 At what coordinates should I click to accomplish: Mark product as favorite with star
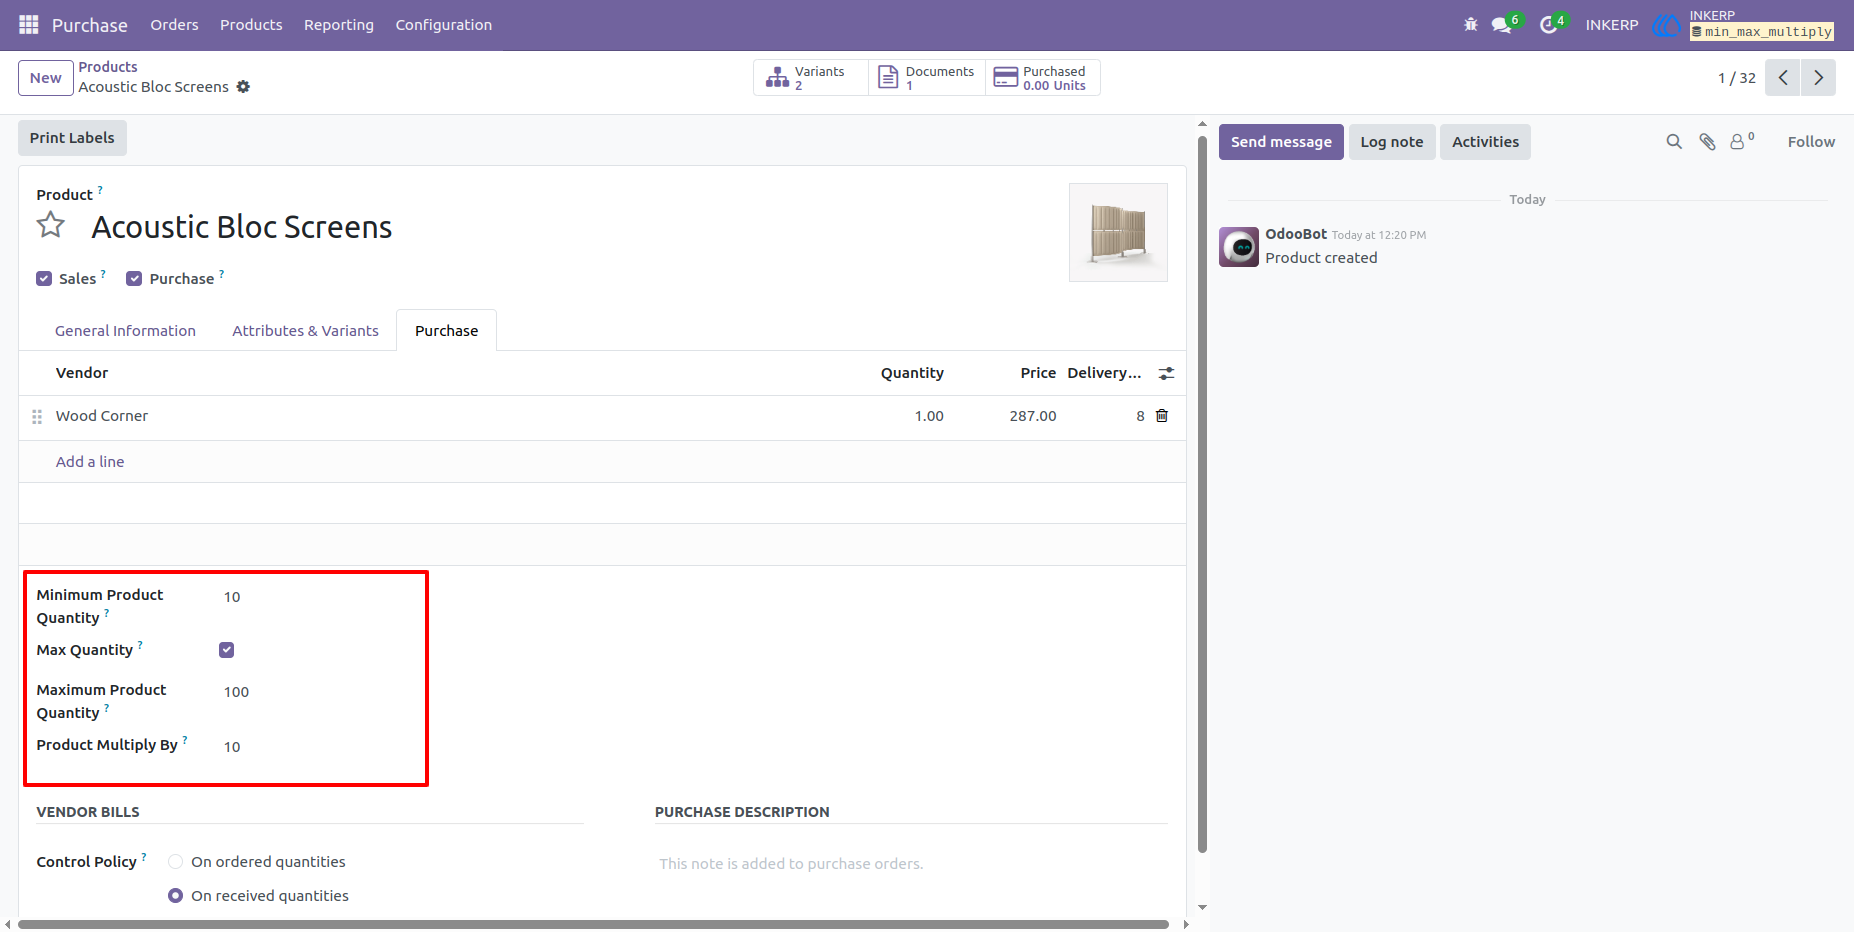click(51, 226)
